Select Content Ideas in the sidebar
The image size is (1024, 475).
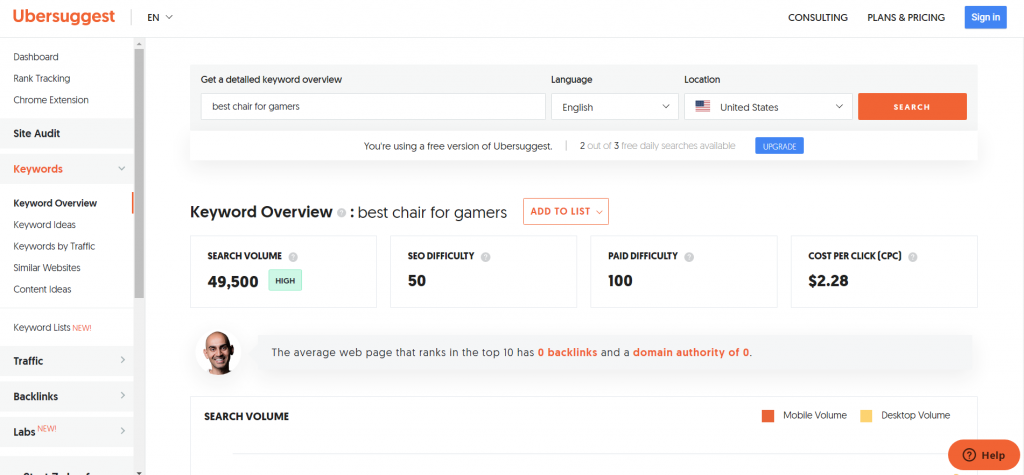[42, 289]
